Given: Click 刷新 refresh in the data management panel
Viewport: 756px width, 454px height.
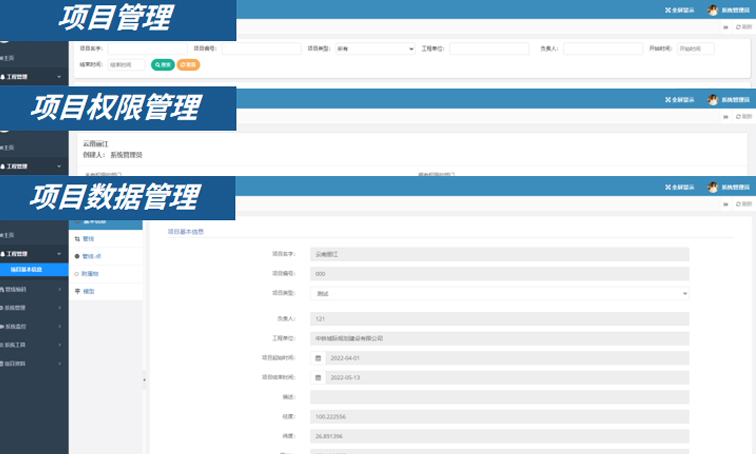Looking at the screenshot, I should coord(744,204).
